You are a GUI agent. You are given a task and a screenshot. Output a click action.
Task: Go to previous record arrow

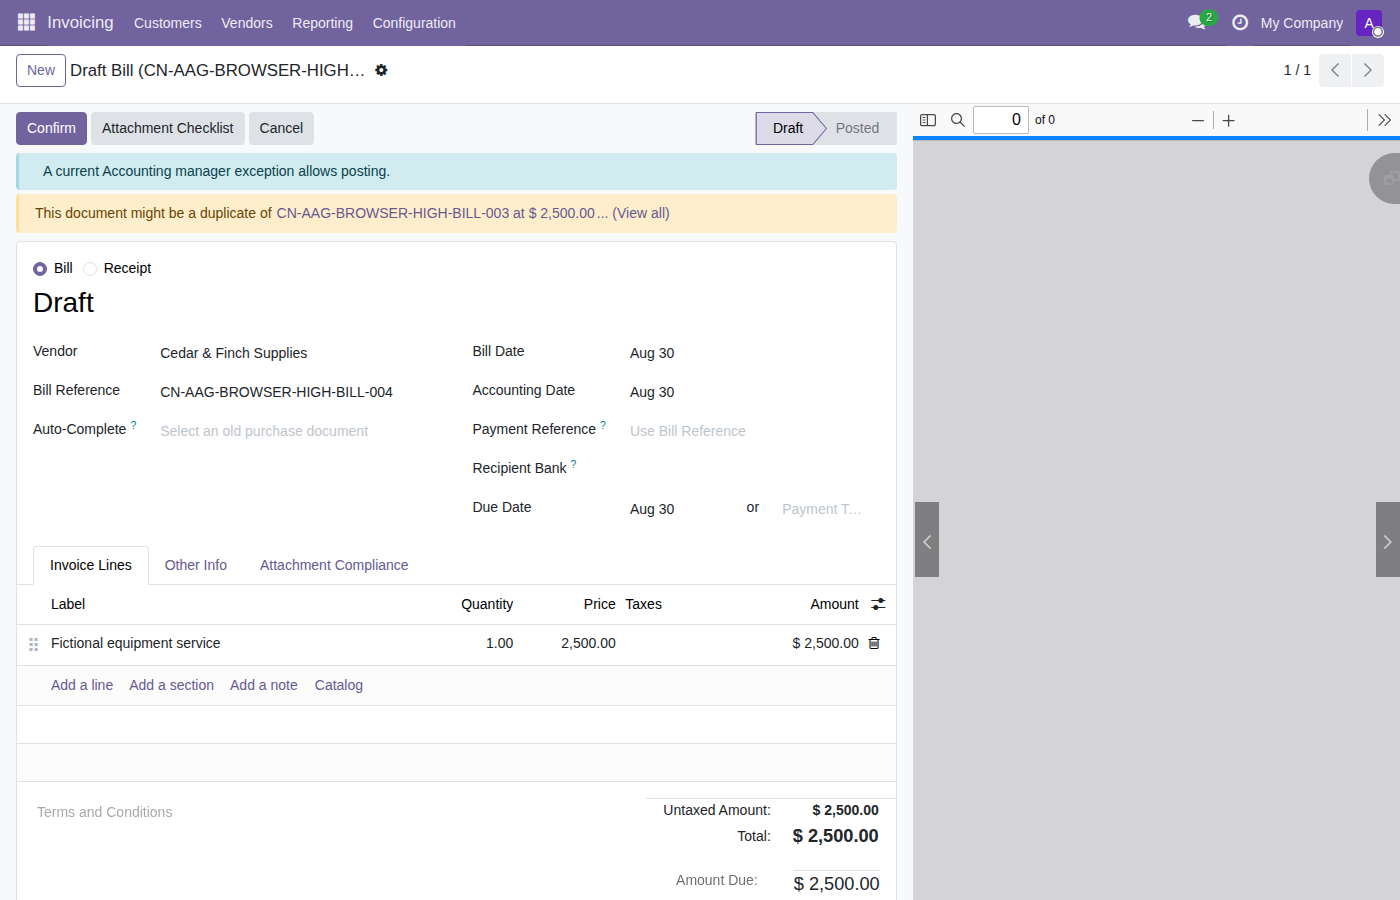point(1335,70)
